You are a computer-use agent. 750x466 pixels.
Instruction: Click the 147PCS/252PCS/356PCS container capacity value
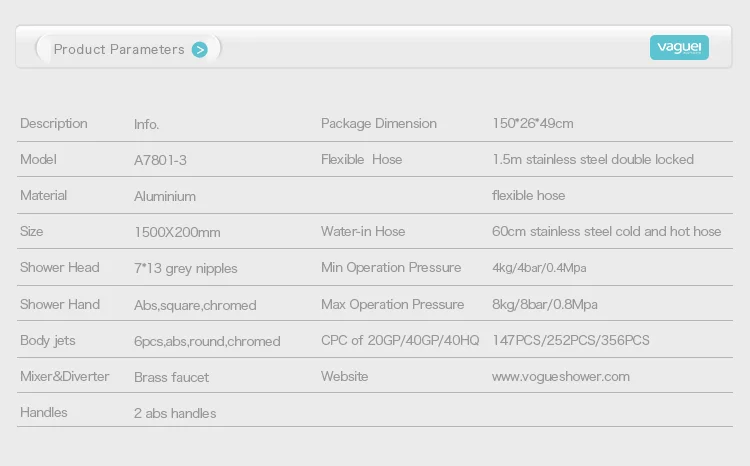tap(571, 341)
